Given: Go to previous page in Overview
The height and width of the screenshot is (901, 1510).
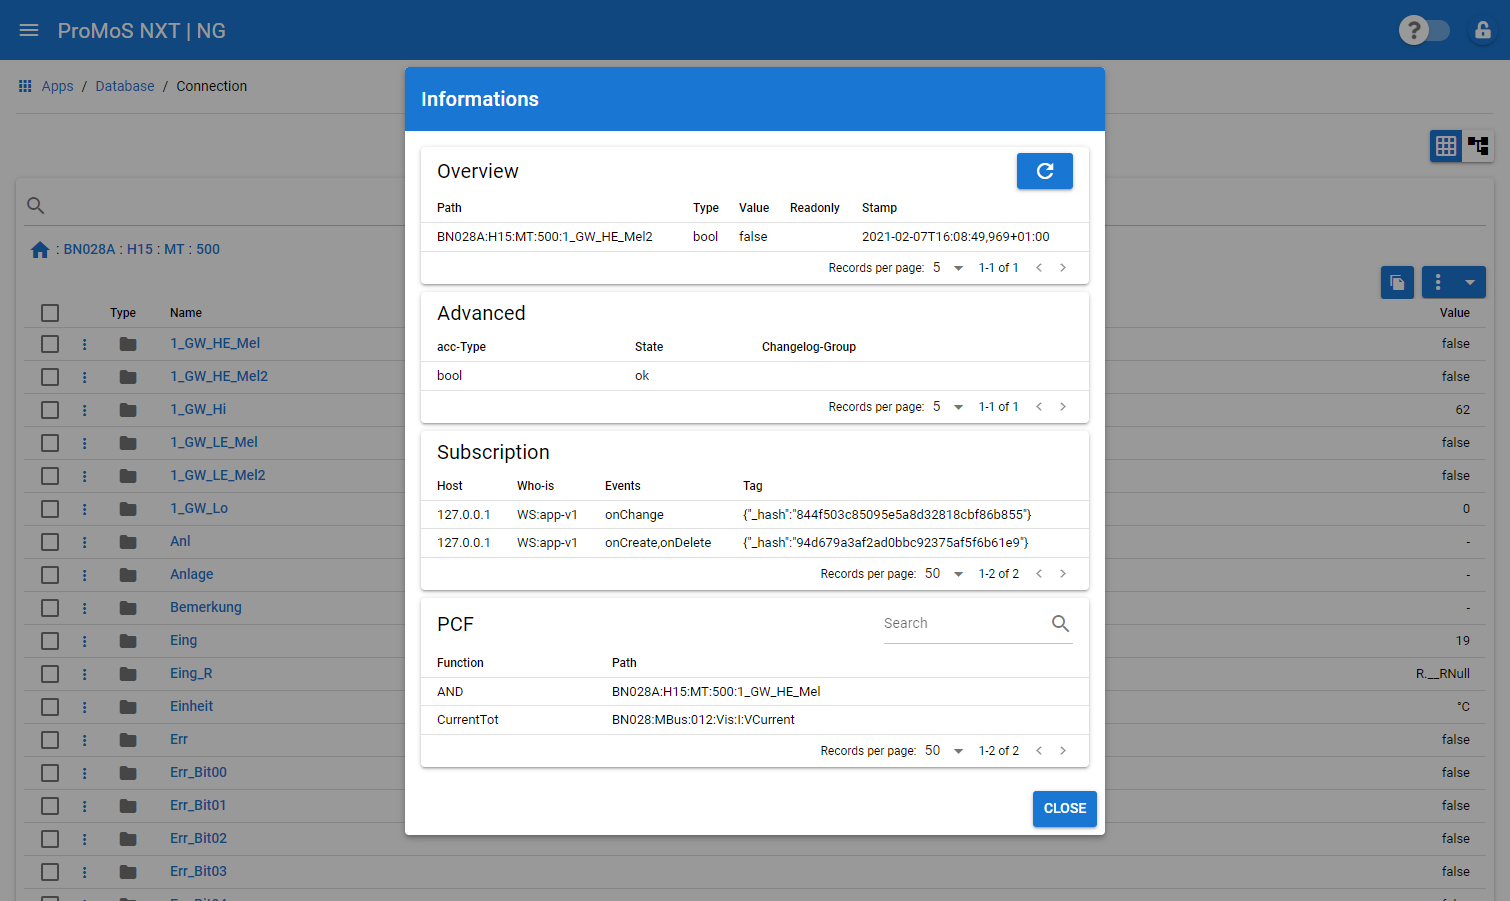Looking at the screenshot, I should (1039, 267).
